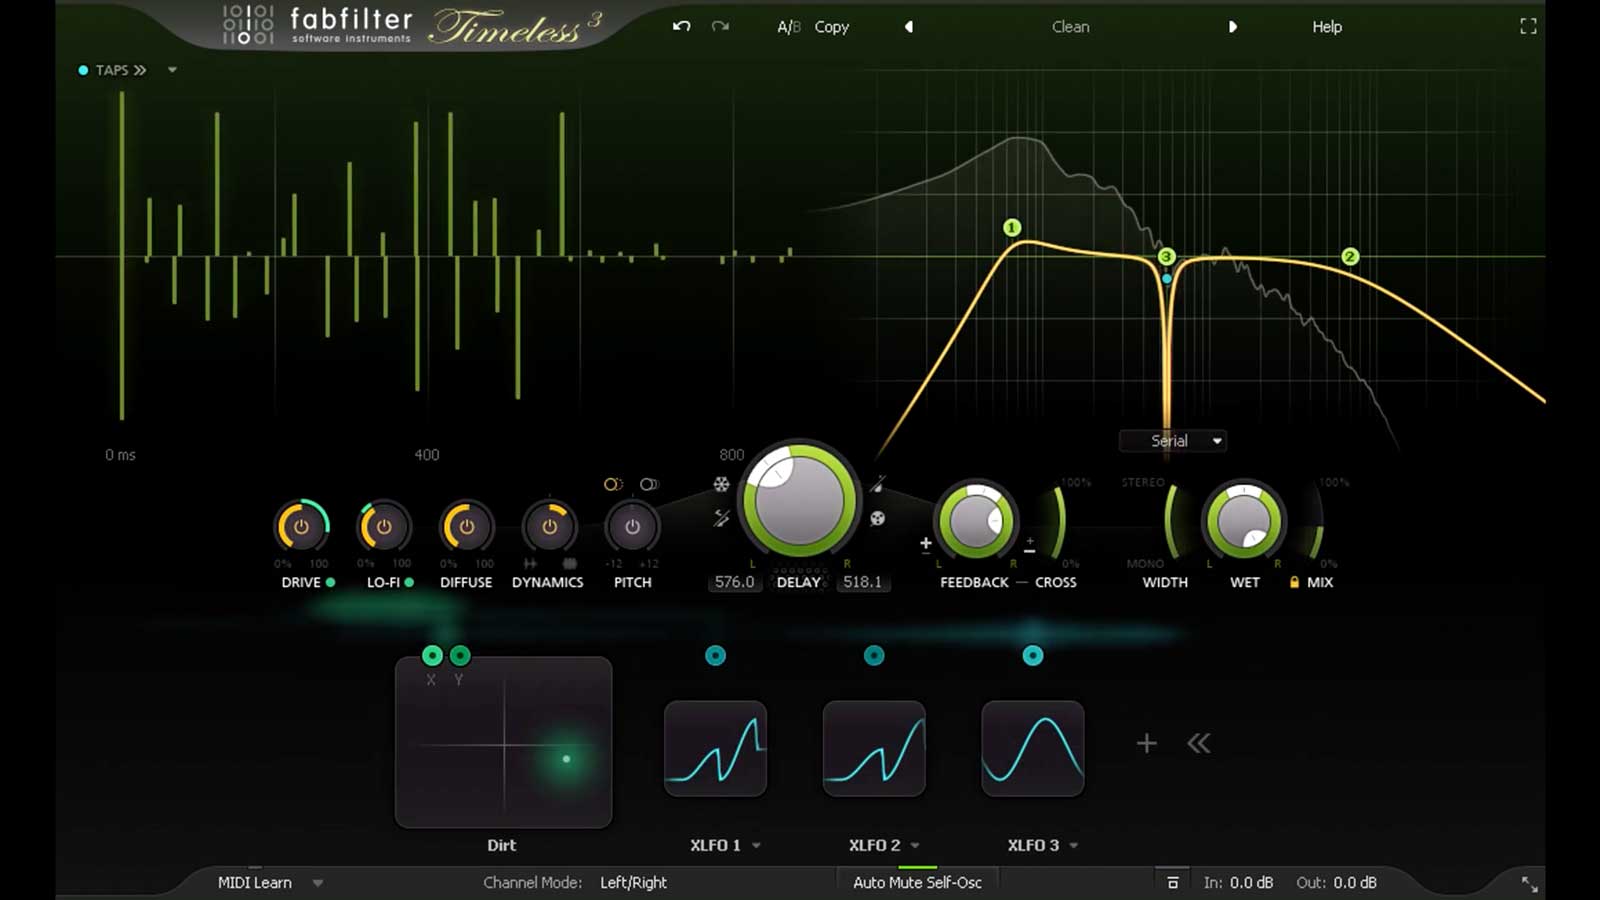
Task: Click Auto Mute Self-Osc at the bottom
Action: 916,882
